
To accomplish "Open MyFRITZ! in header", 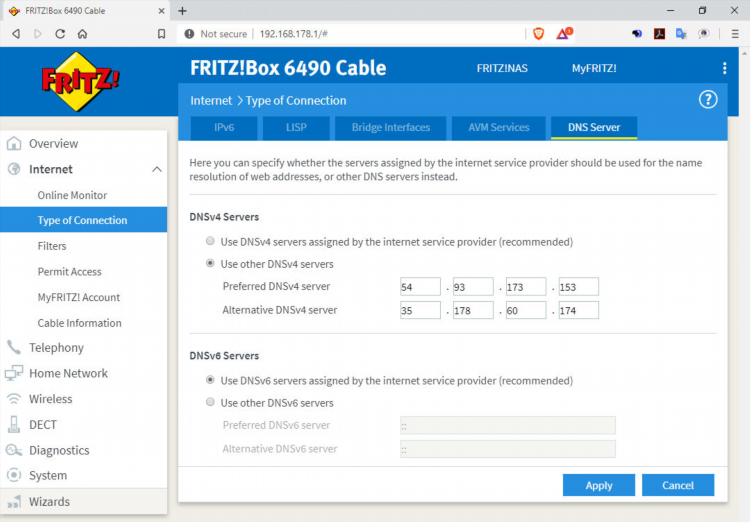I will (594, 68).
